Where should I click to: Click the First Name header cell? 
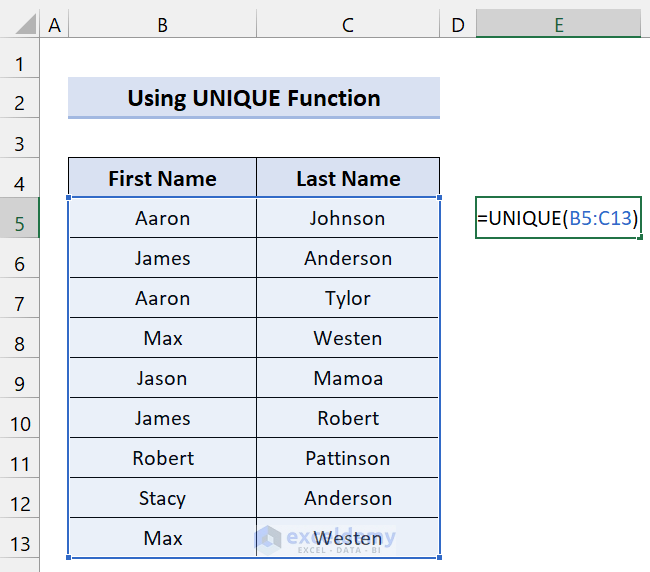[x=162, y=179]
